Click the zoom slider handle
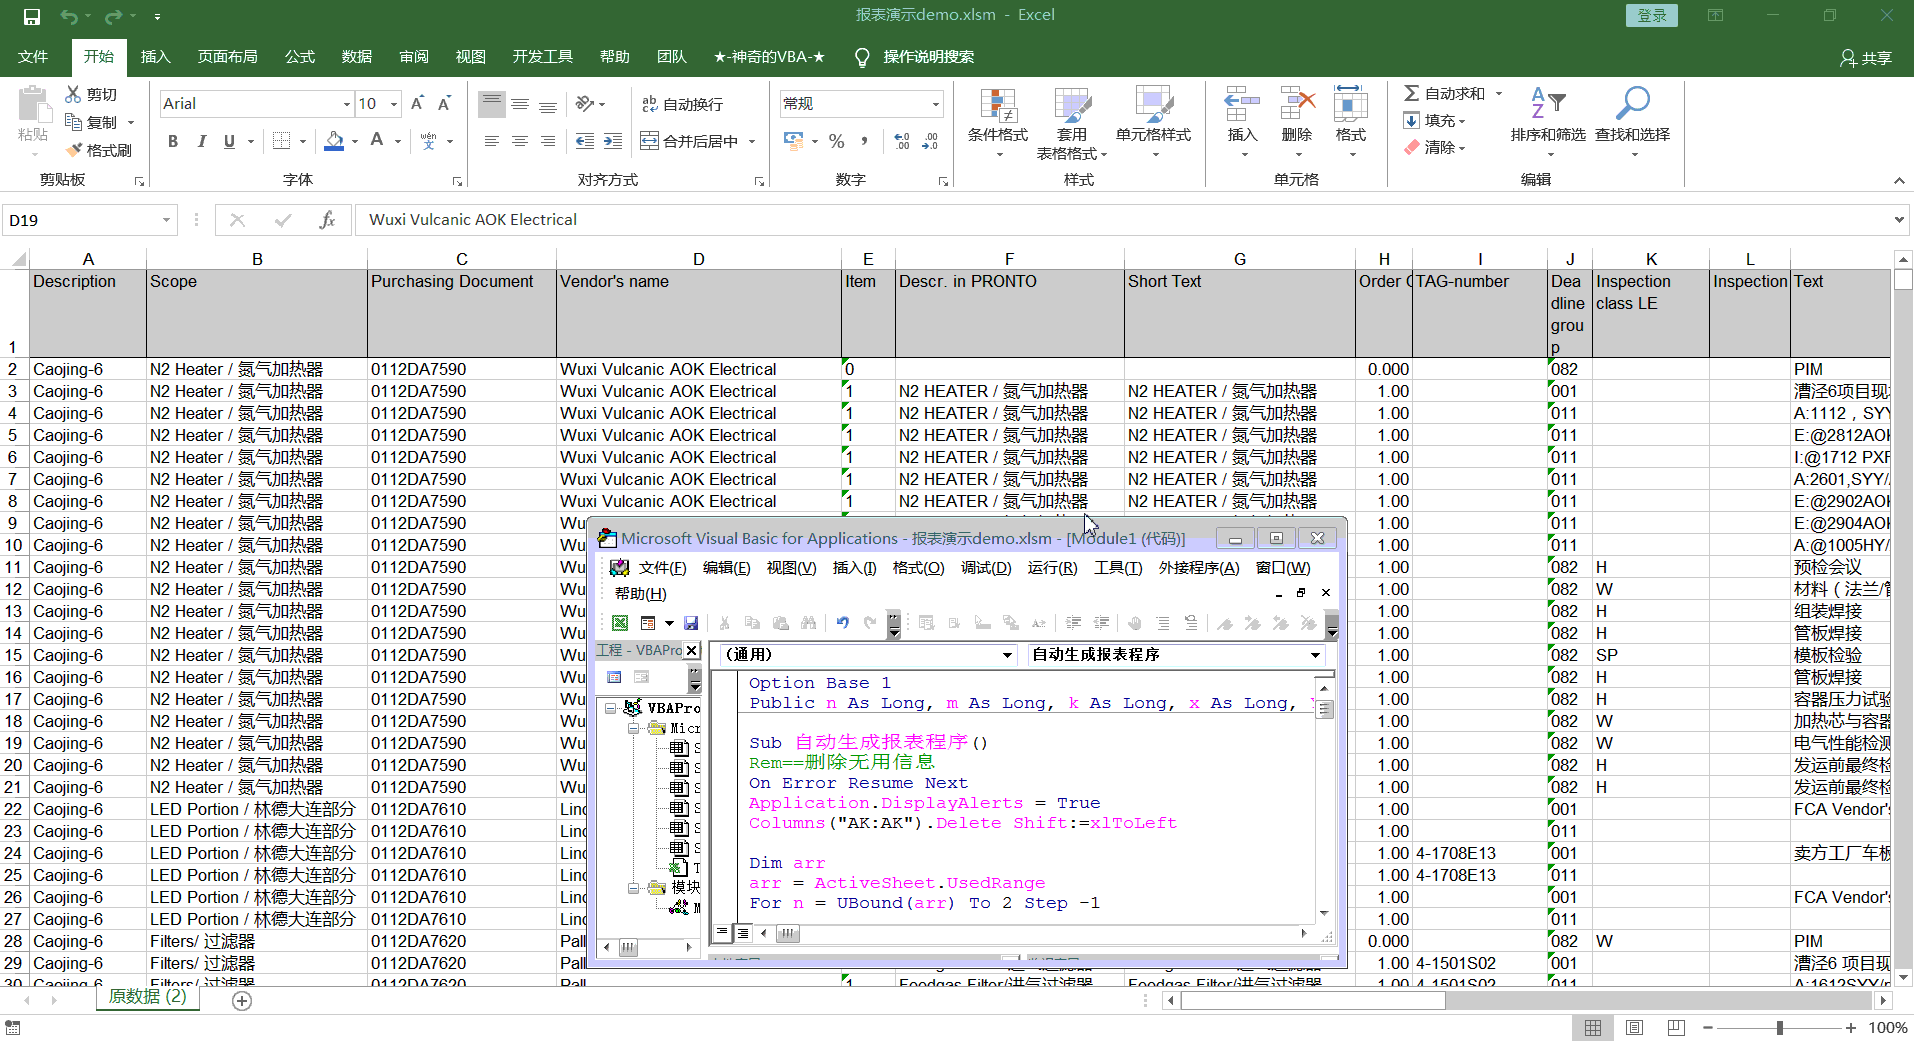 coord(1780,1028)
